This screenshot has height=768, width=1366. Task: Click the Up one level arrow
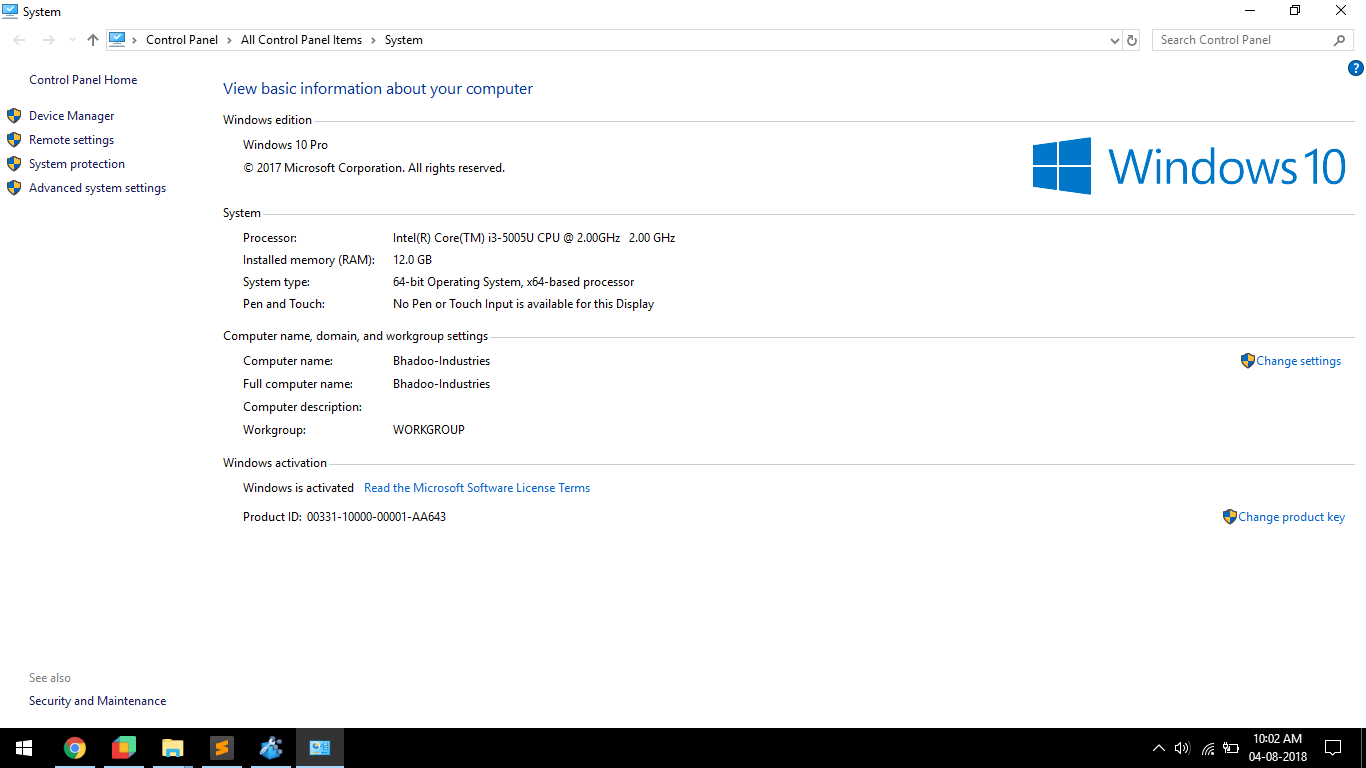[93, 40]
